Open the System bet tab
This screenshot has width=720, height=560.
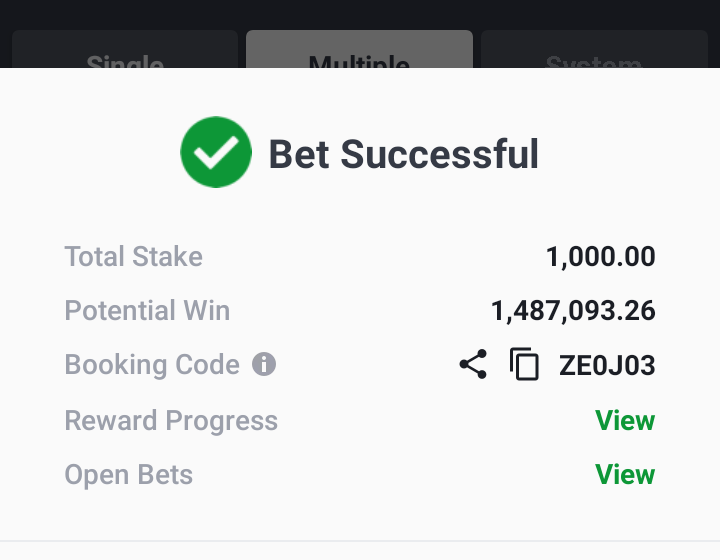(594, 49)
